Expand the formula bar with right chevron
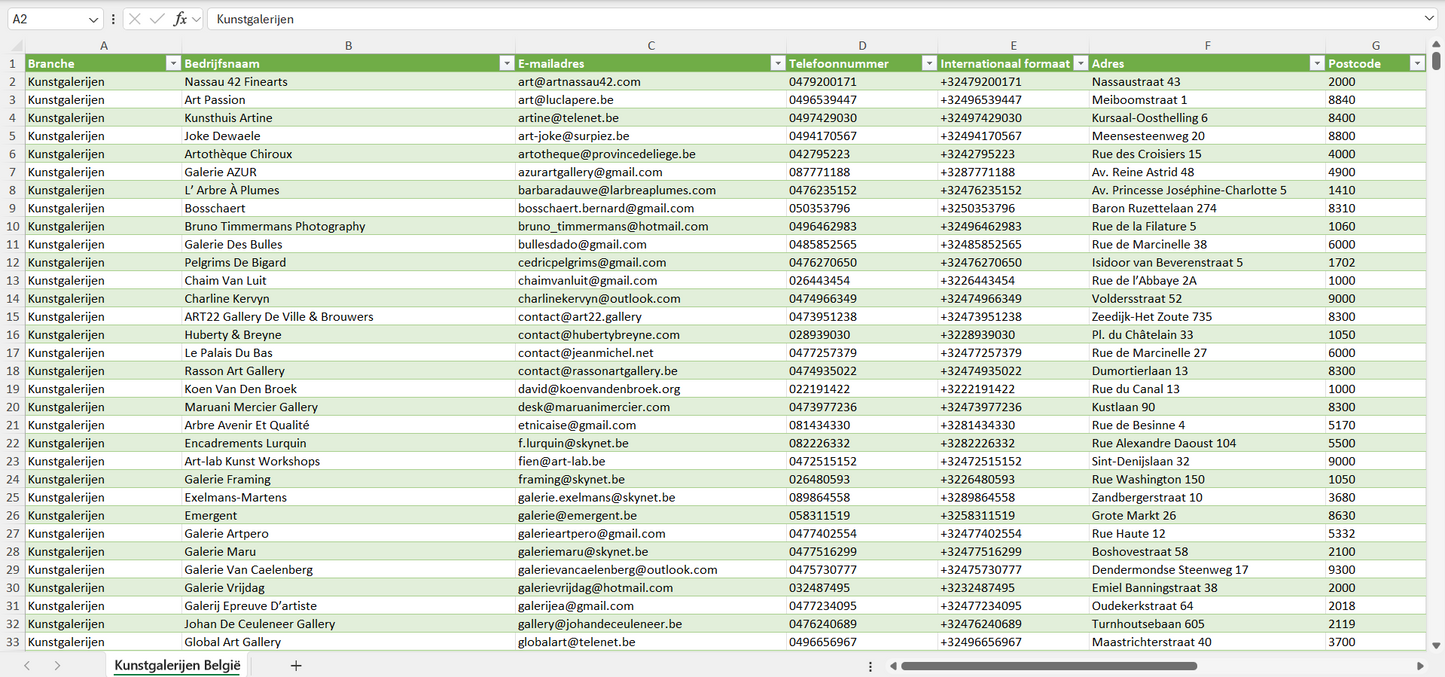 pyautogui.click(x=1429, y=19)
